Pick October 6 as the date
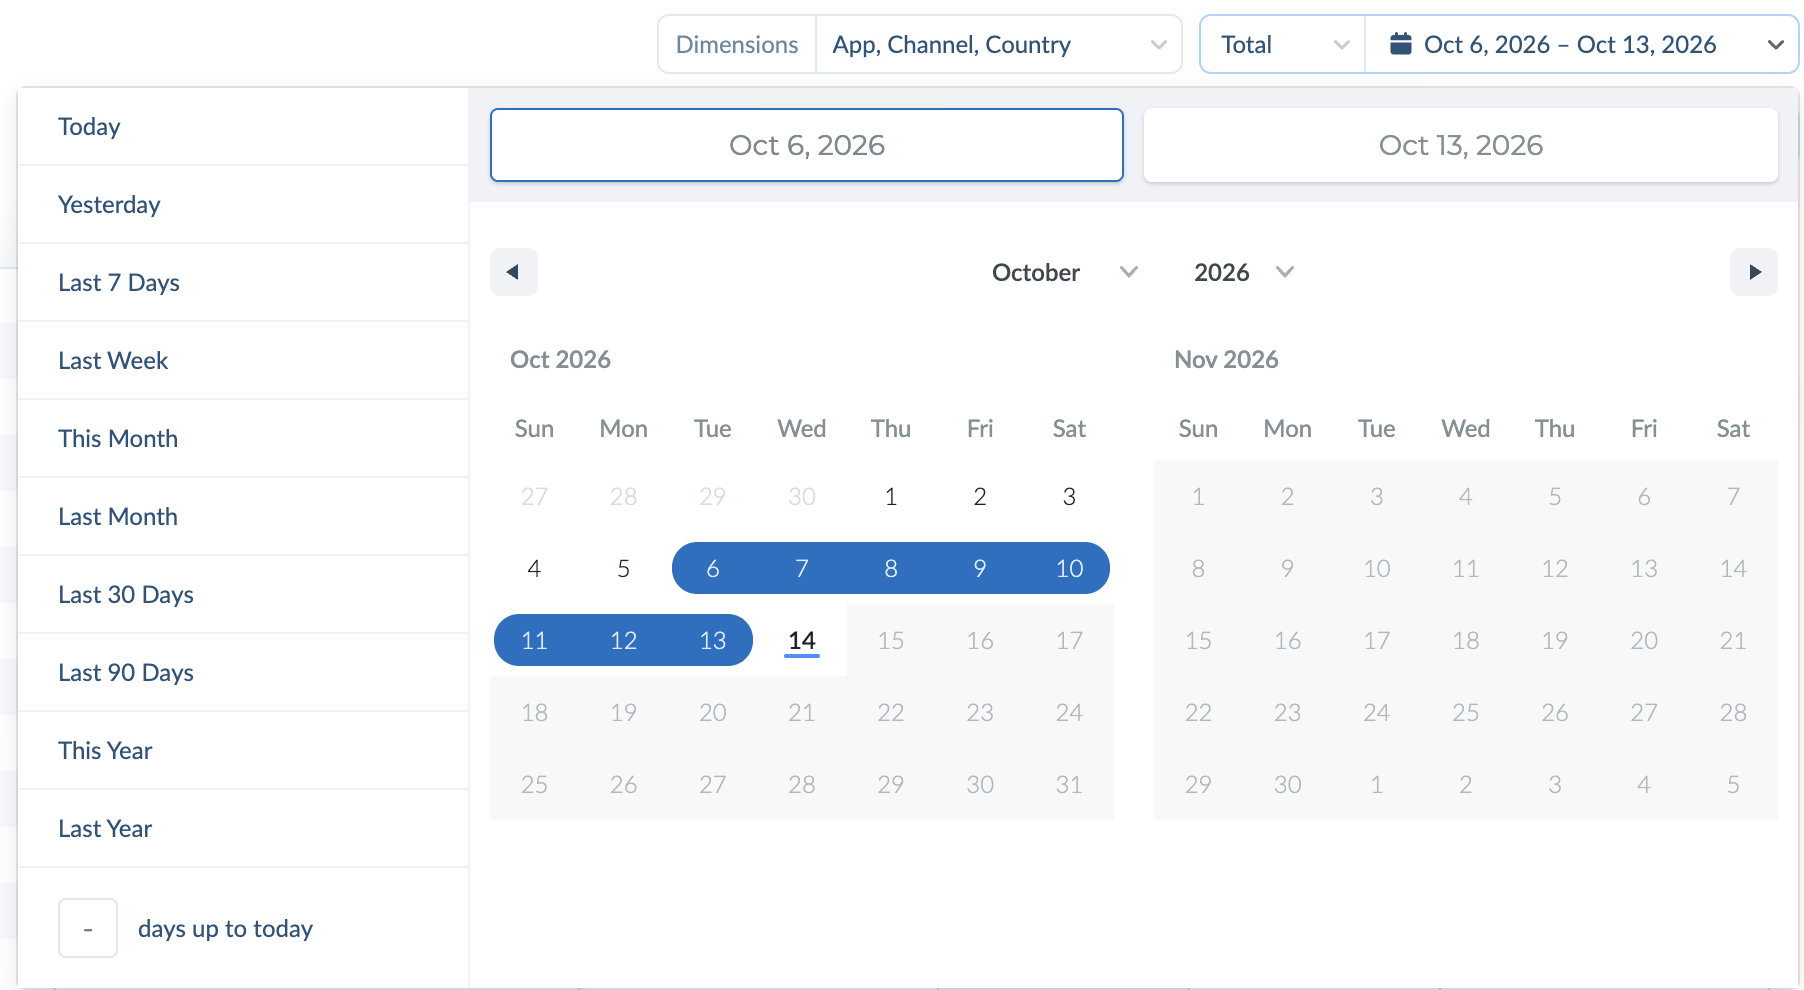 713,568
